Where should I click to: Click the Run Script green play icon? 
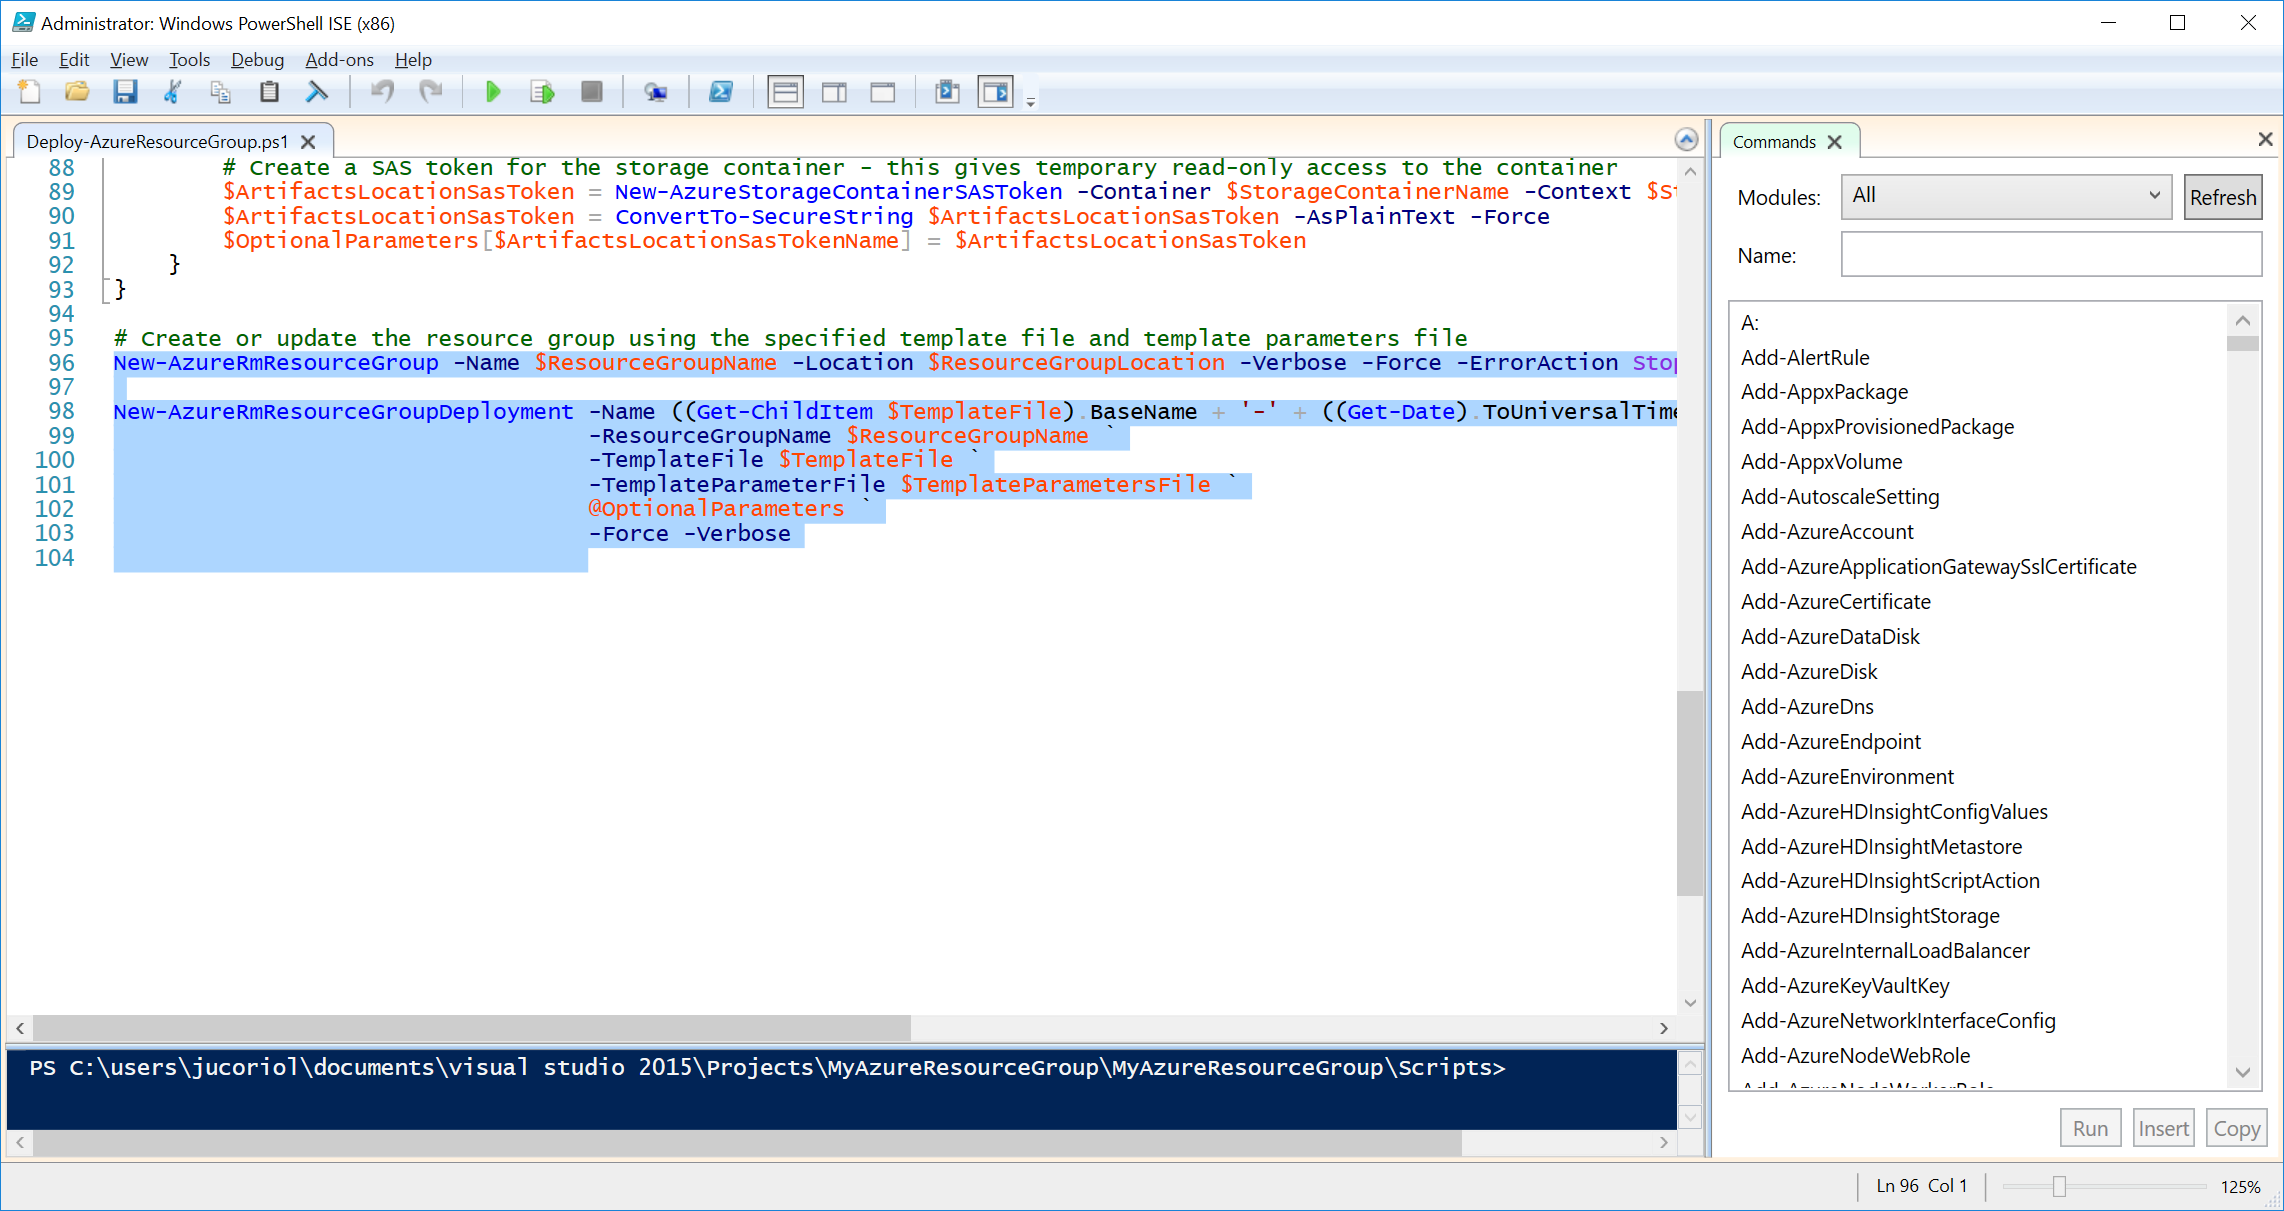[492, 92]
